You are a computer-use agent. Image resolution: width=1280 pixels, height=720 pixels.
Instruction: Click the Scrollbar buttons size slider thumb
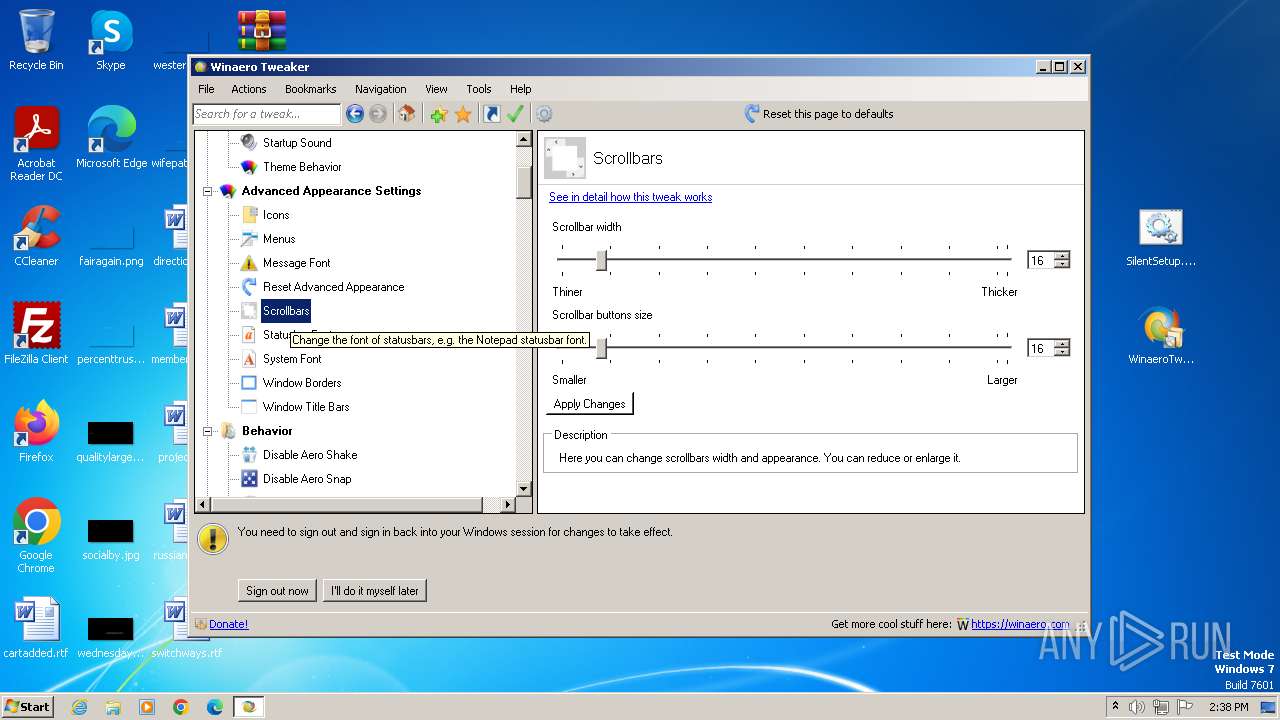coord(601,348)
